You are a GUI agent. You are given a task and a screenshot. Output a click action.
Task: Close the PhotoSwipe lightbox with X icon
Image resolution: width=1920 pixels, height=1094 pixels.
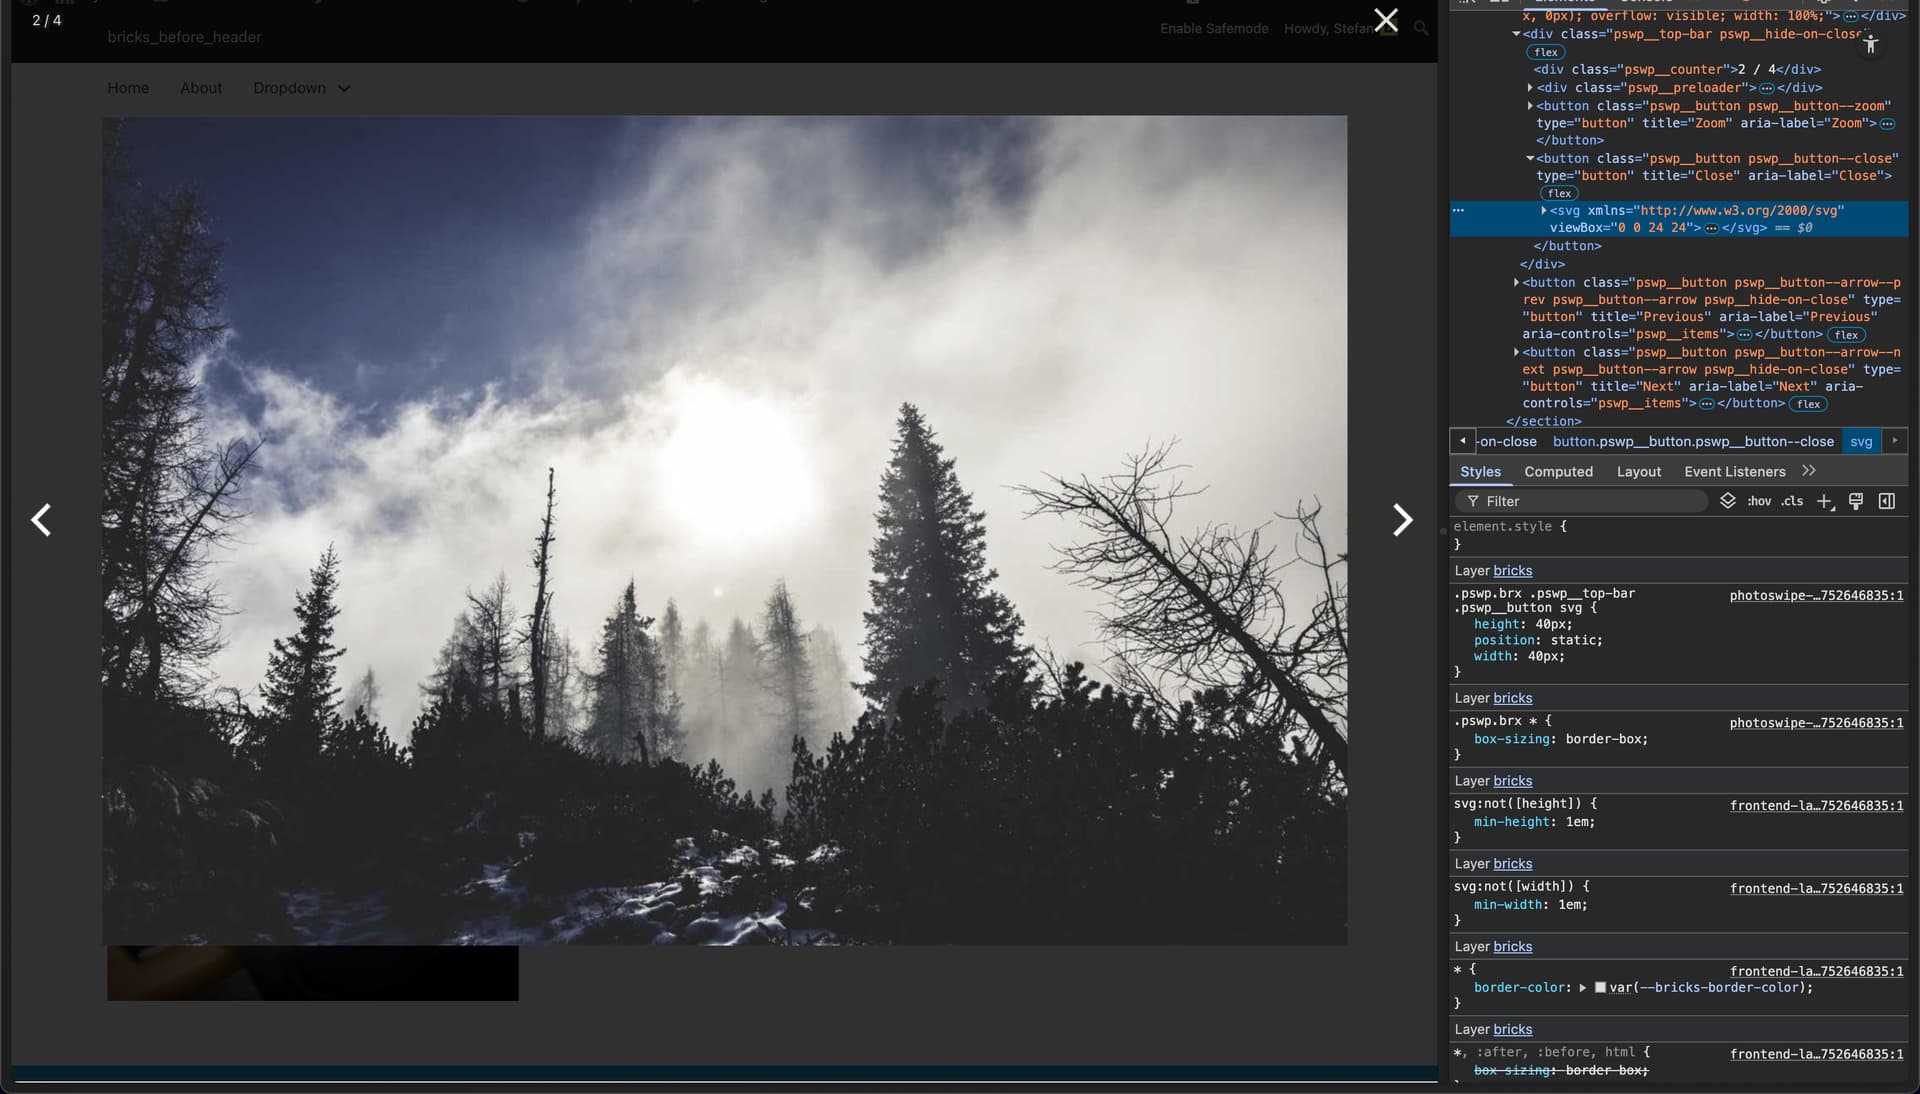coord(1386,20)
